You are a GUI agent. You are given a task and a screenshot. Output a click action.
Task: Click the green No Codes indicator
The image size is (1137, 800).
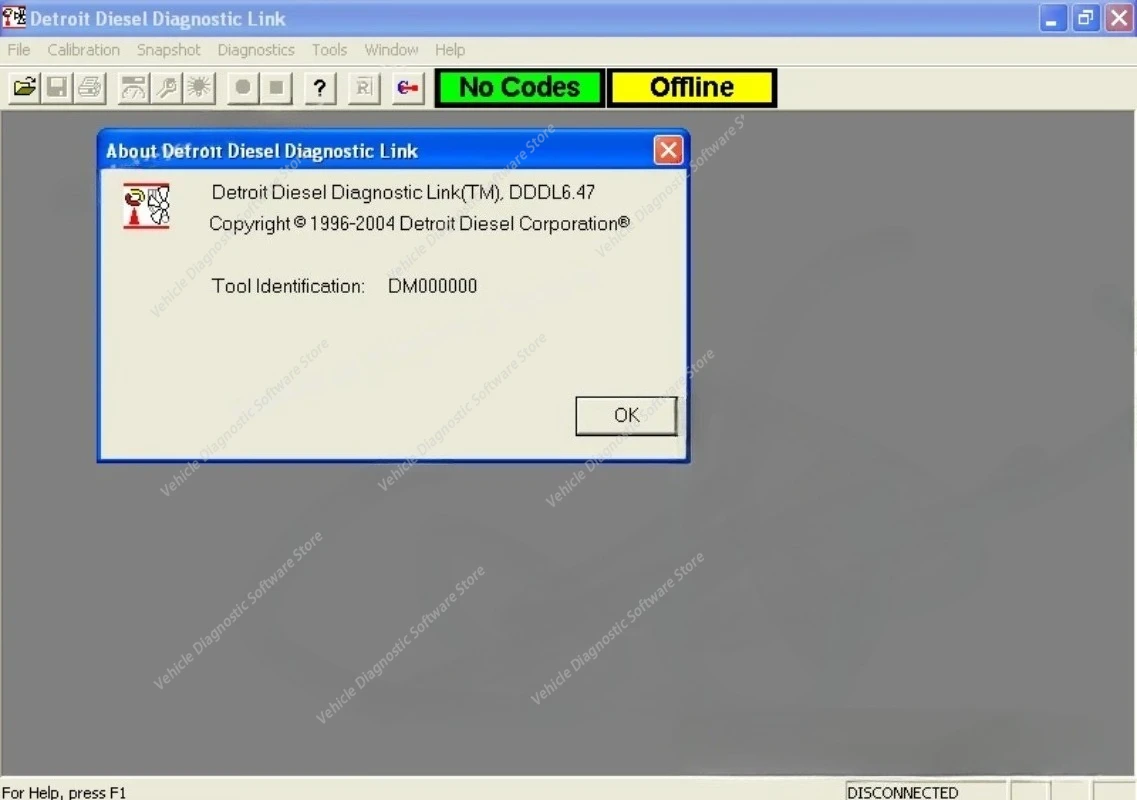pyautogui.click(x=519, y=88)
